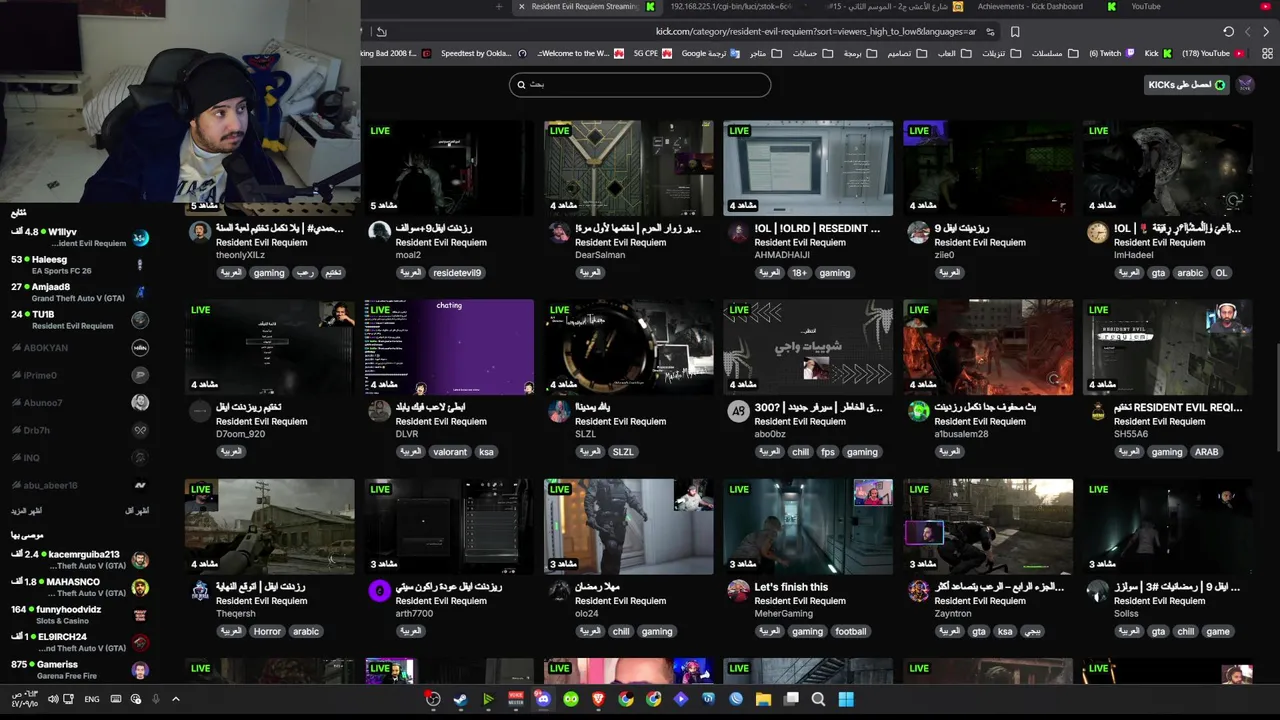Reload the page with browser refresh icon
1280x720 pixels.
[1229, 31]
